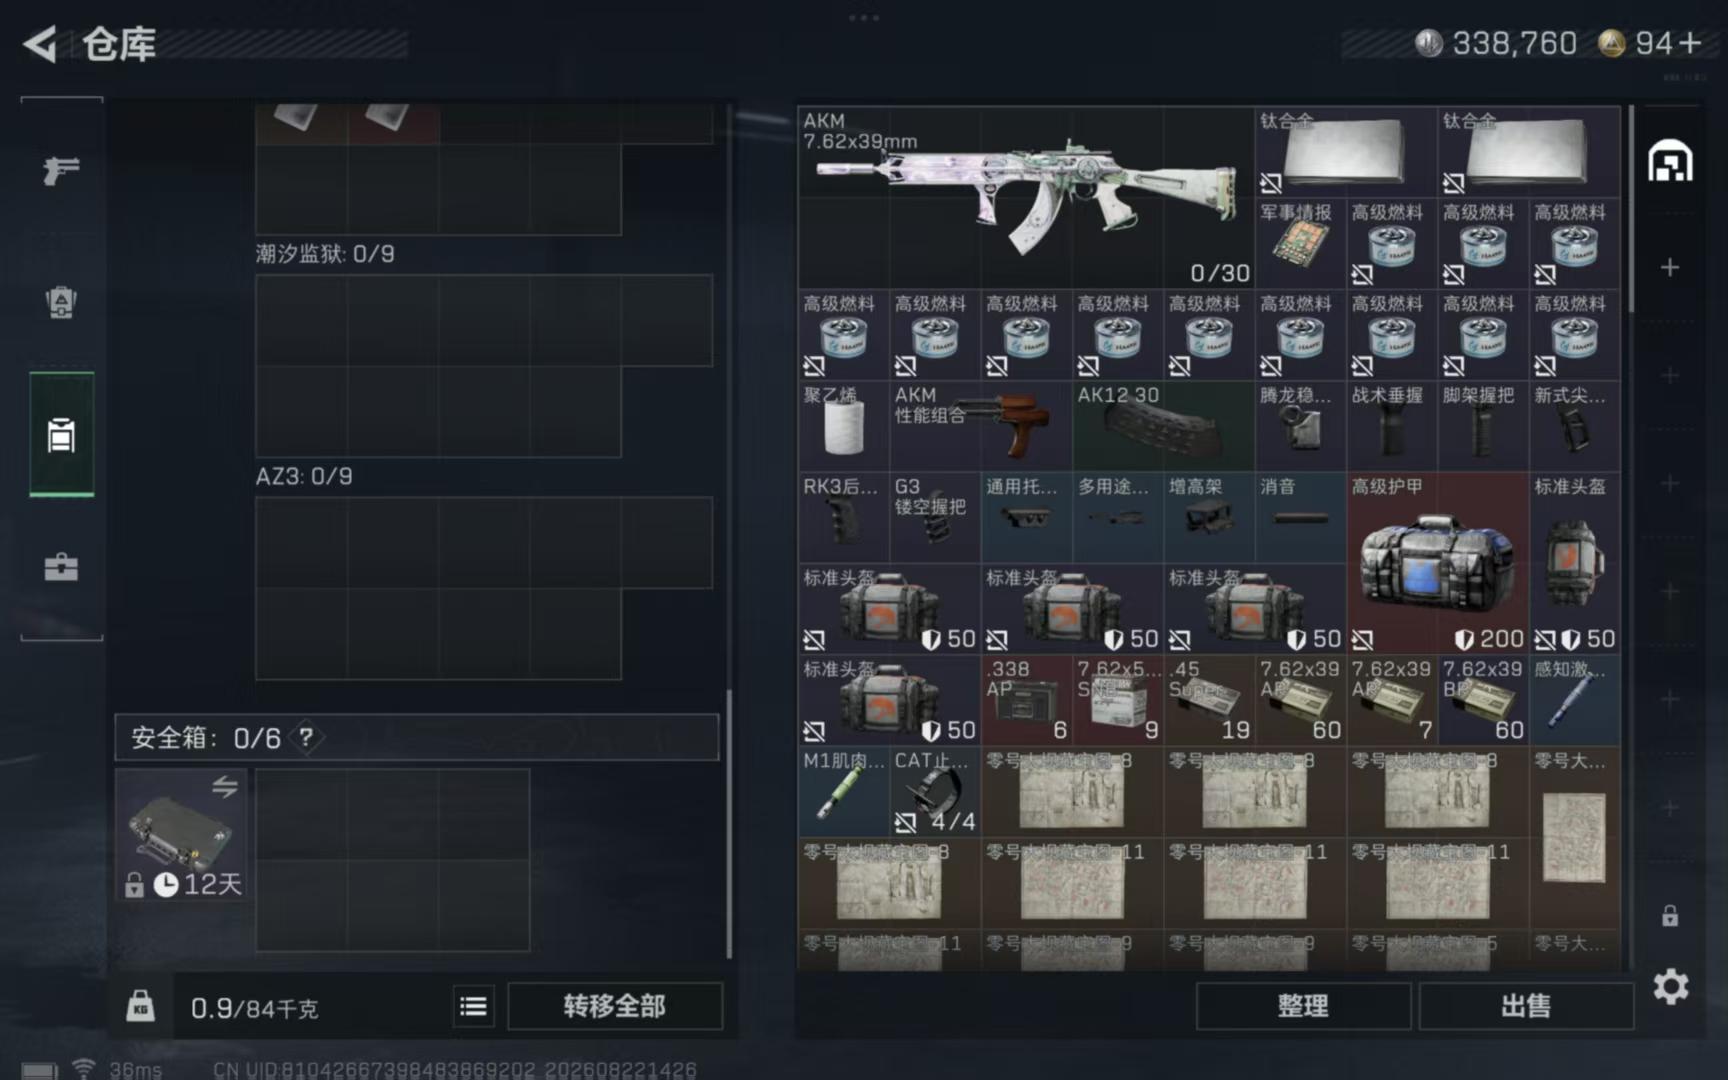Click the left panel scrollbar
The width and height of the screenshot is (1728, 1080).
(x=729, y=822)
